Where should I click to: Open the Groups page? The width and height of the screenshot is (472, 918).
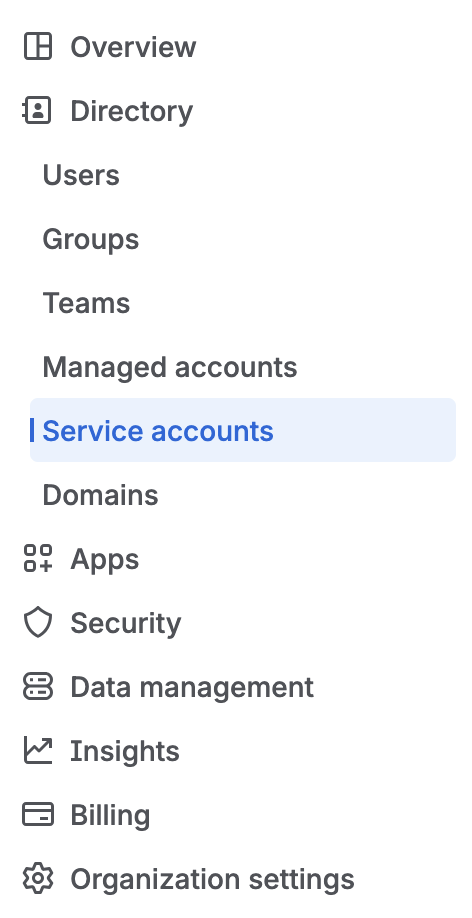91,239
